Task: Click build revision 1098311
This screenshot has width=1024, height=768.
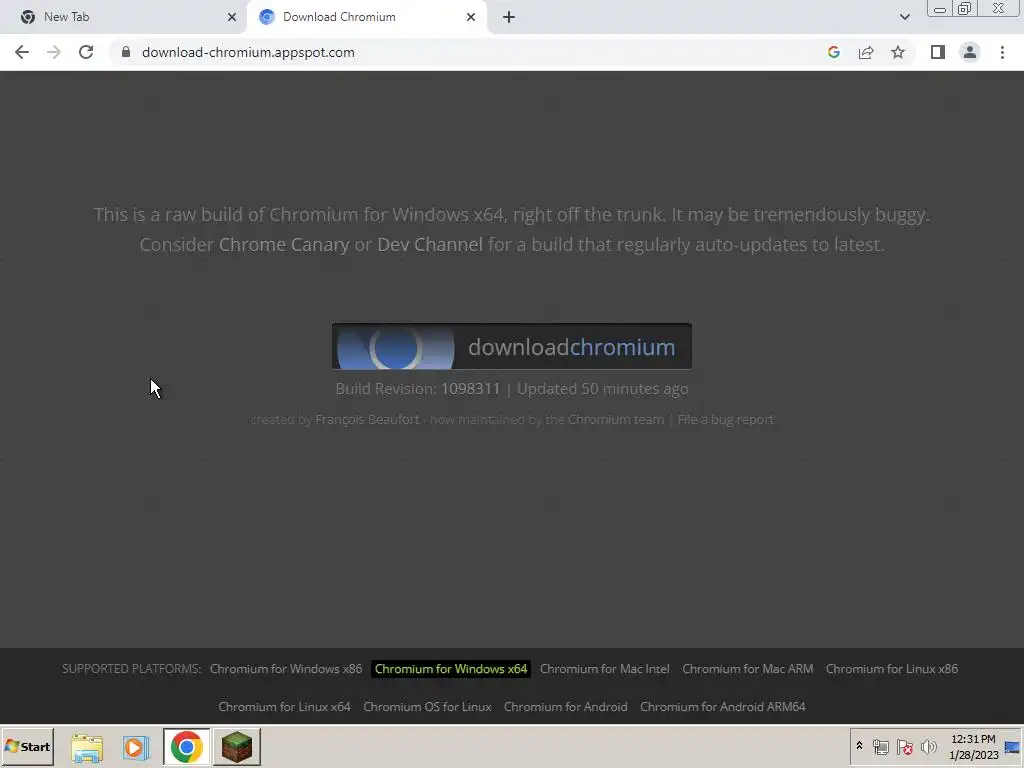Action: [x=470, y=389]
